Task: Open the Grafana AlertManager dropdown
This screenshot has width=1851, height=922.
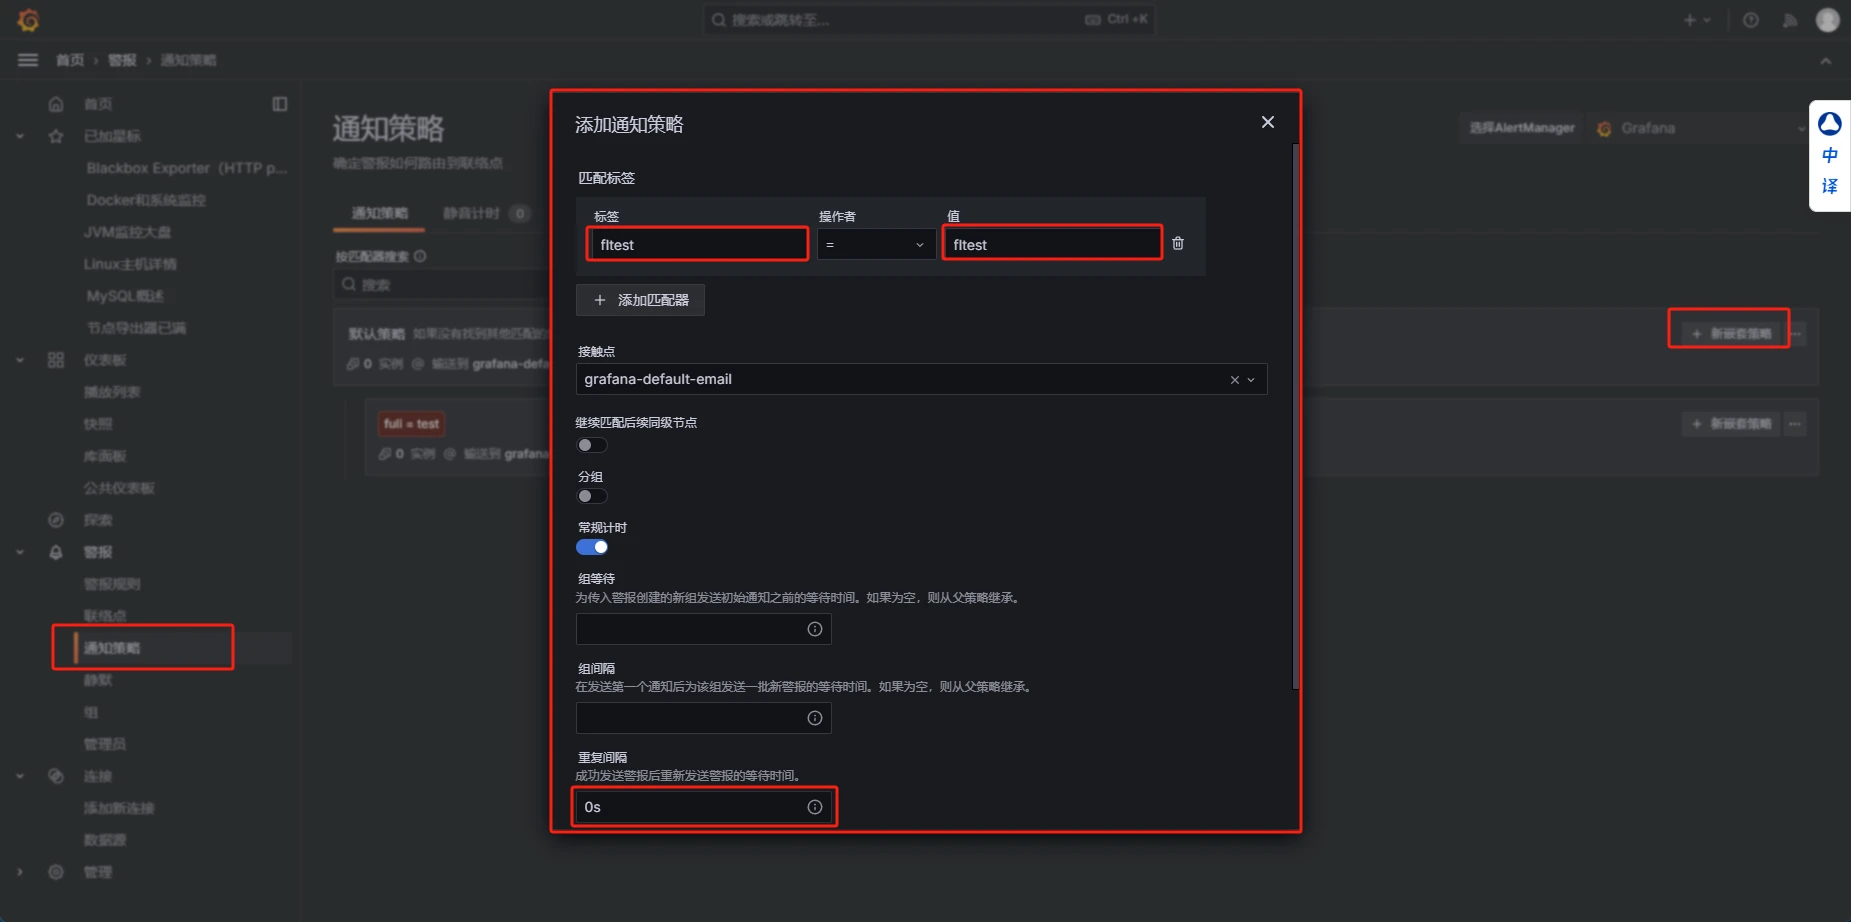Action: pos(1698,128)
